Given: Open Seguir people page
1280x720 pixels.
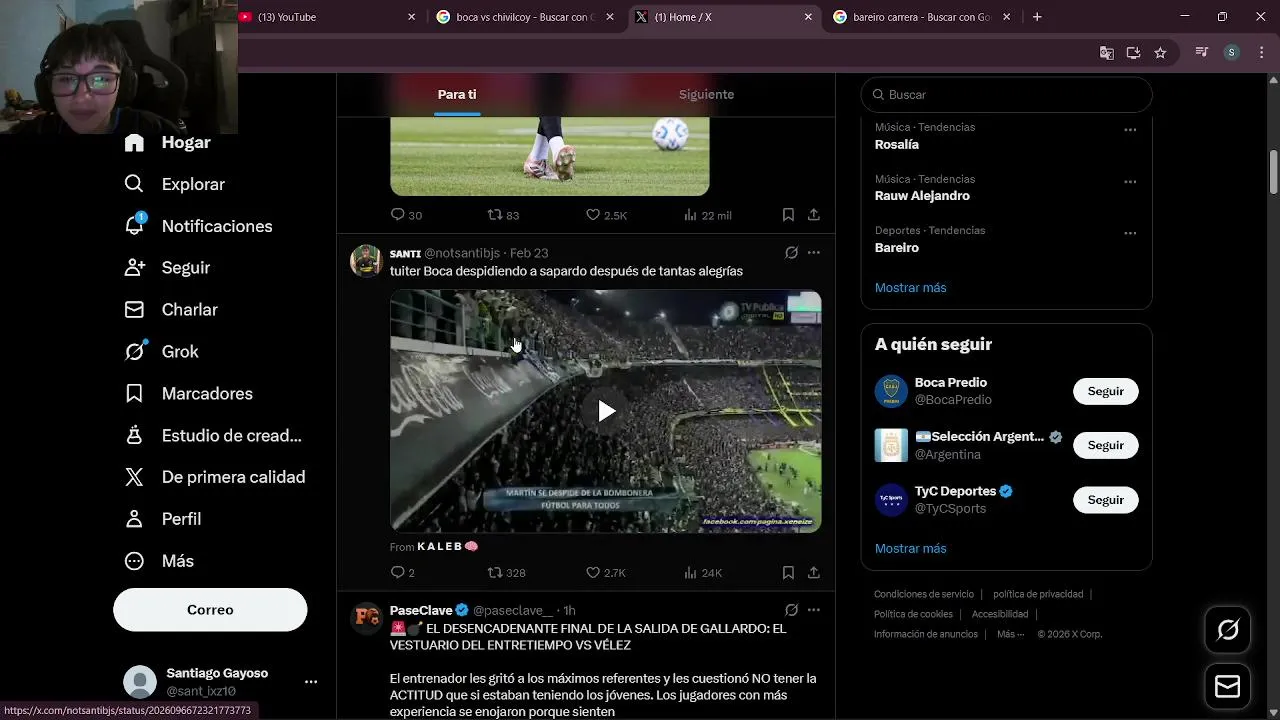Looking at the screenshot, I should pos(167,268).
